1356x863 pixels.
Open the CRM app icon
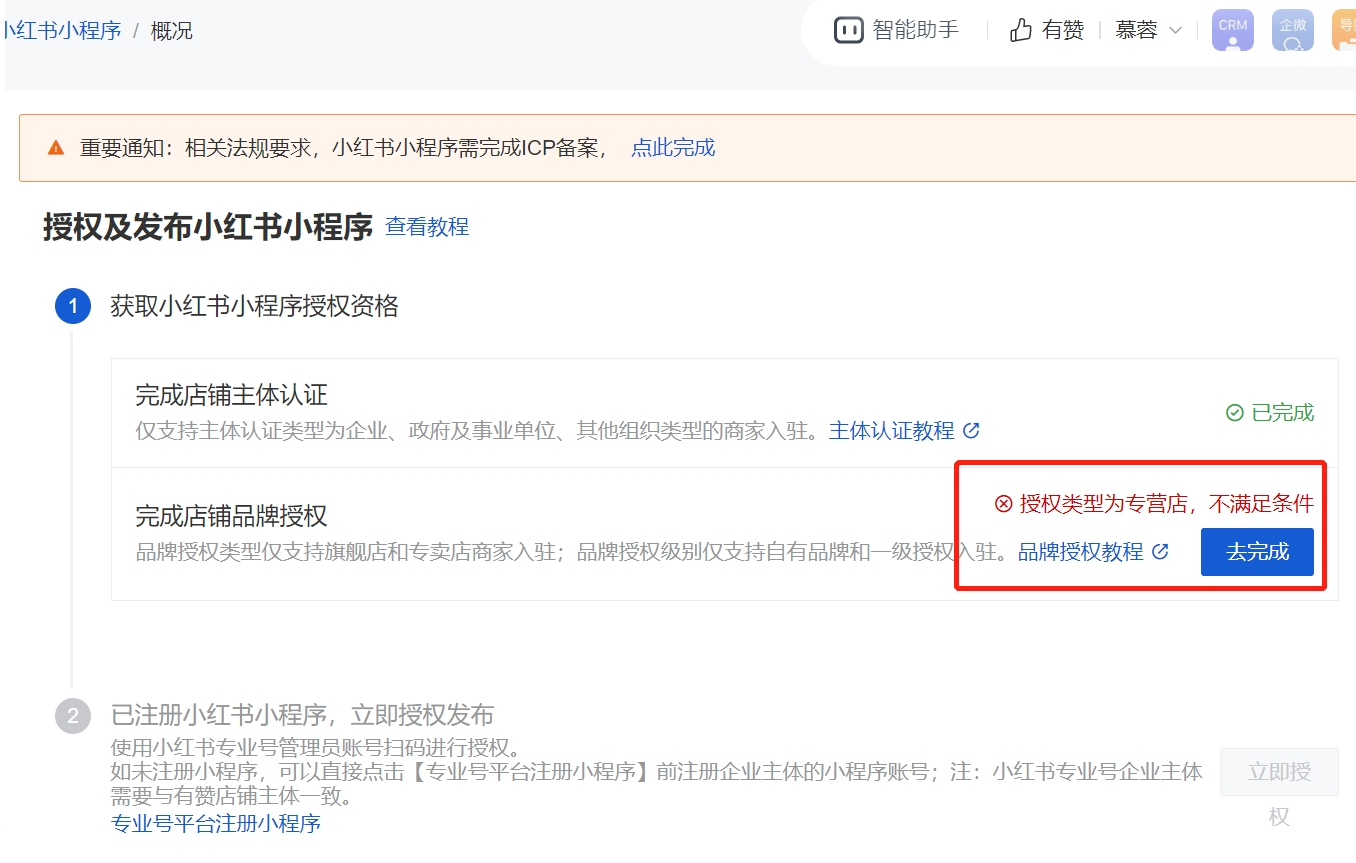tap(1232, 31)
